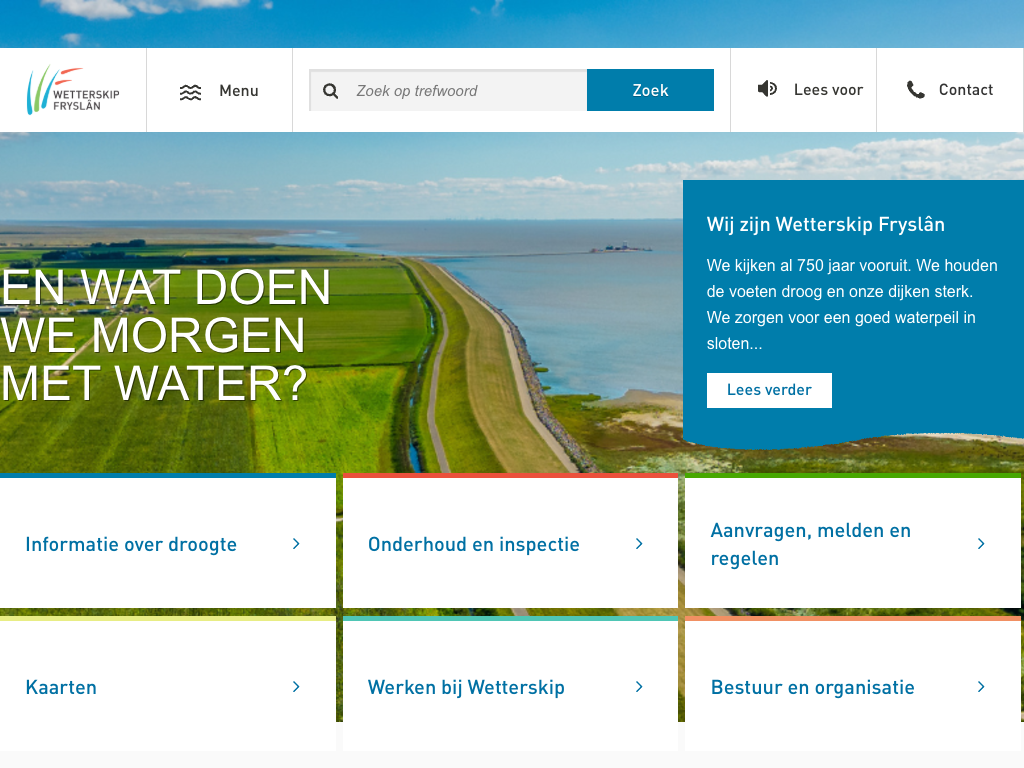Focus the Zoek op trefwoord search field
Screen dimensions: 1024x768
click(x=465, y=91)
